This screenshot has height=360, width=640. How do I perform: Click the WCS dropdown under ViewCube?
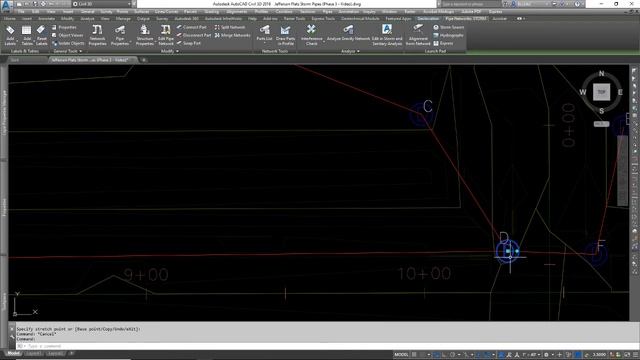pos(601,124)
